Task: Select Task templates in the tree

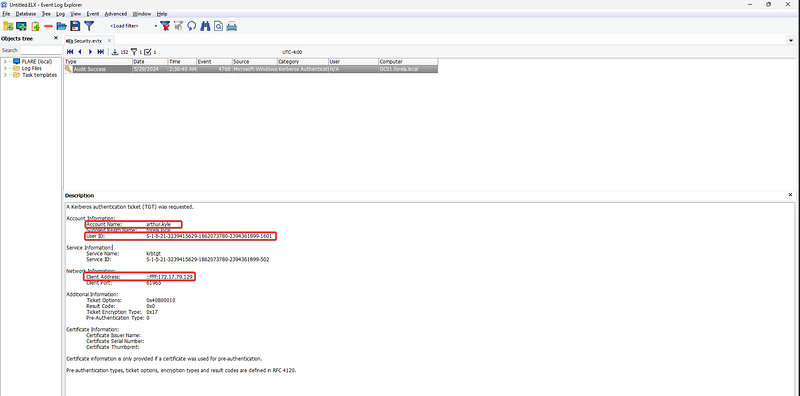Action: [x=39, y=75]
